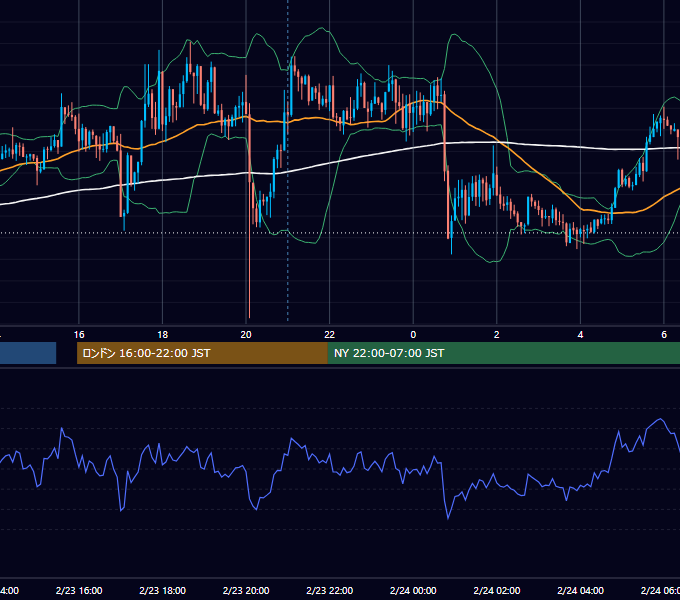
Task: Click the 2/24 04:00 date label
Action: 580,590
